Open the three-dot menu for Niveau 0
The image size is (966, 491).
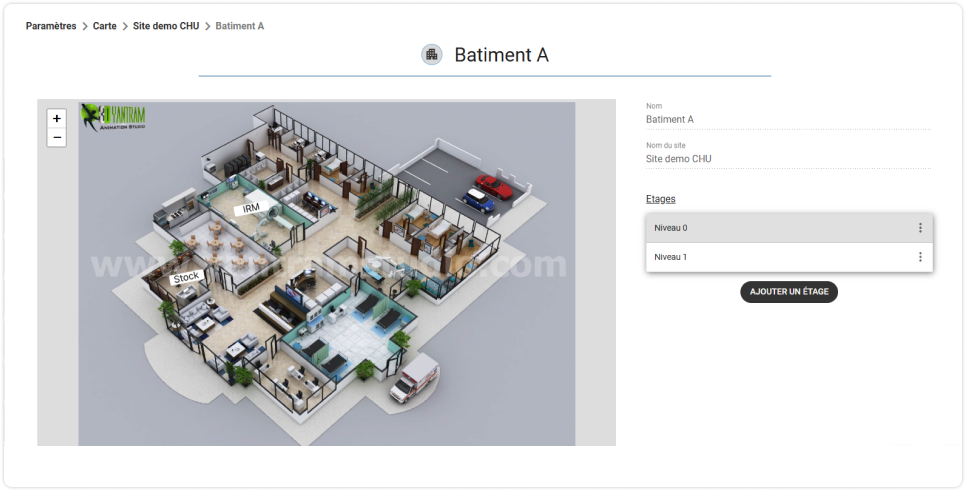920,228
